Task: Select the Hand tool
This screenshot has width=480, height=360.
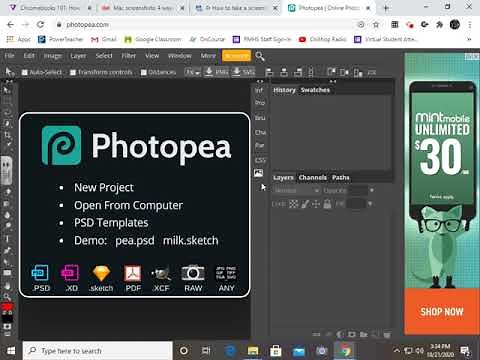Action: tap(7, 286)
